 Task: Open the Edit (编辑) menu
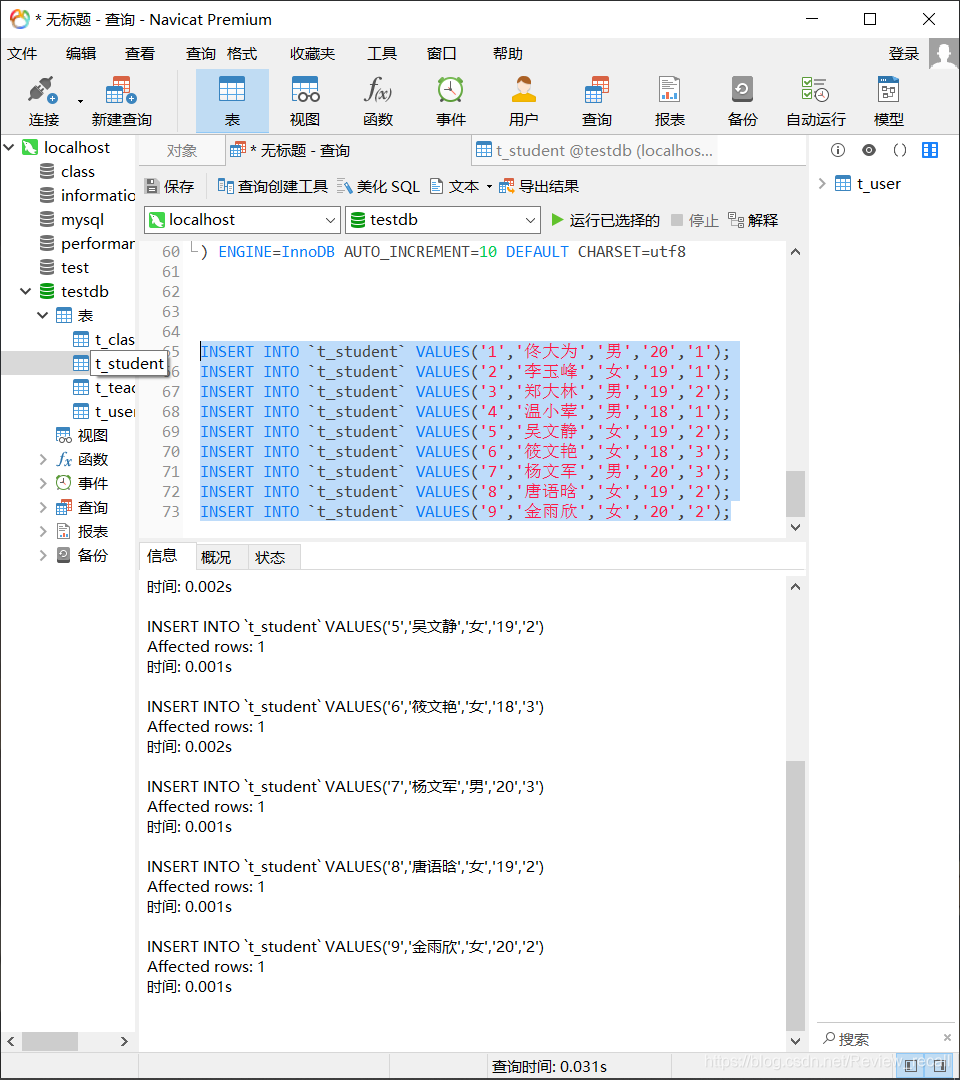coord(81,54)
